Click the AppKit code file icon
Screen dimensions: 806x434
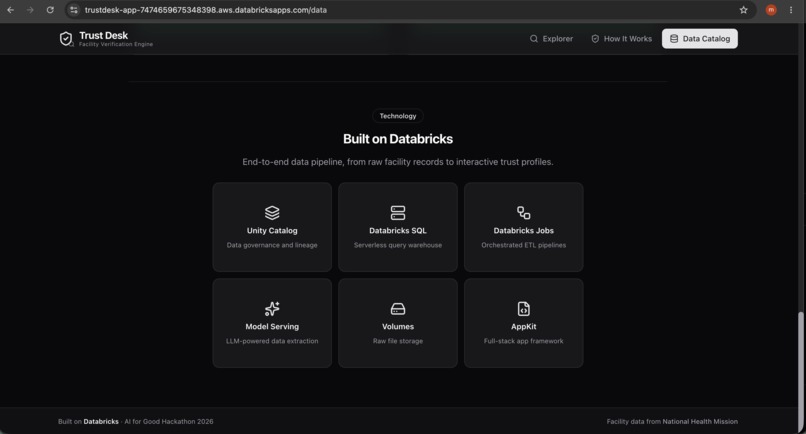pos(523,309)
